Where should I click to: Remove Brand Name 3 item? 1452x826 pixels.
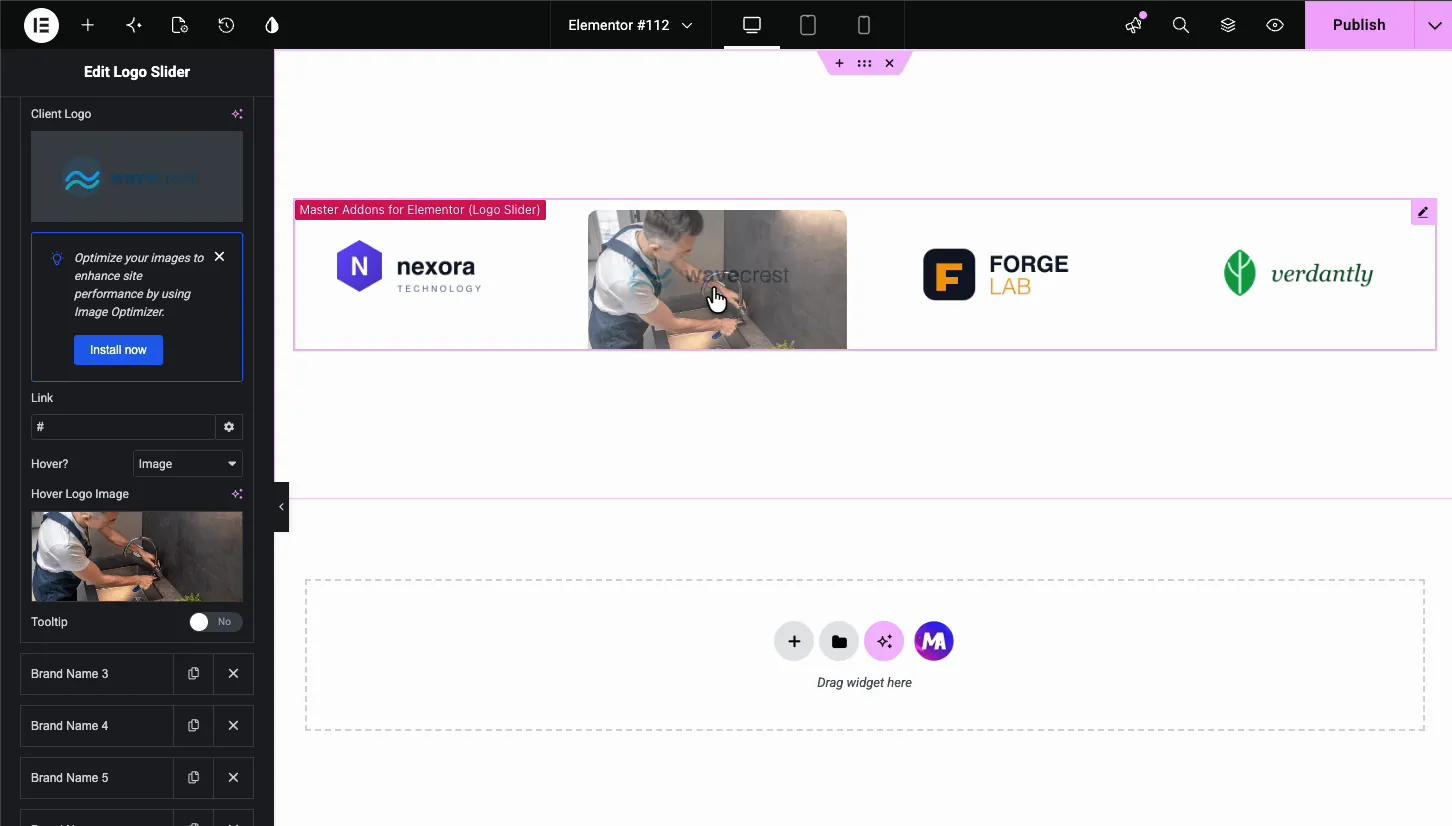233,674
